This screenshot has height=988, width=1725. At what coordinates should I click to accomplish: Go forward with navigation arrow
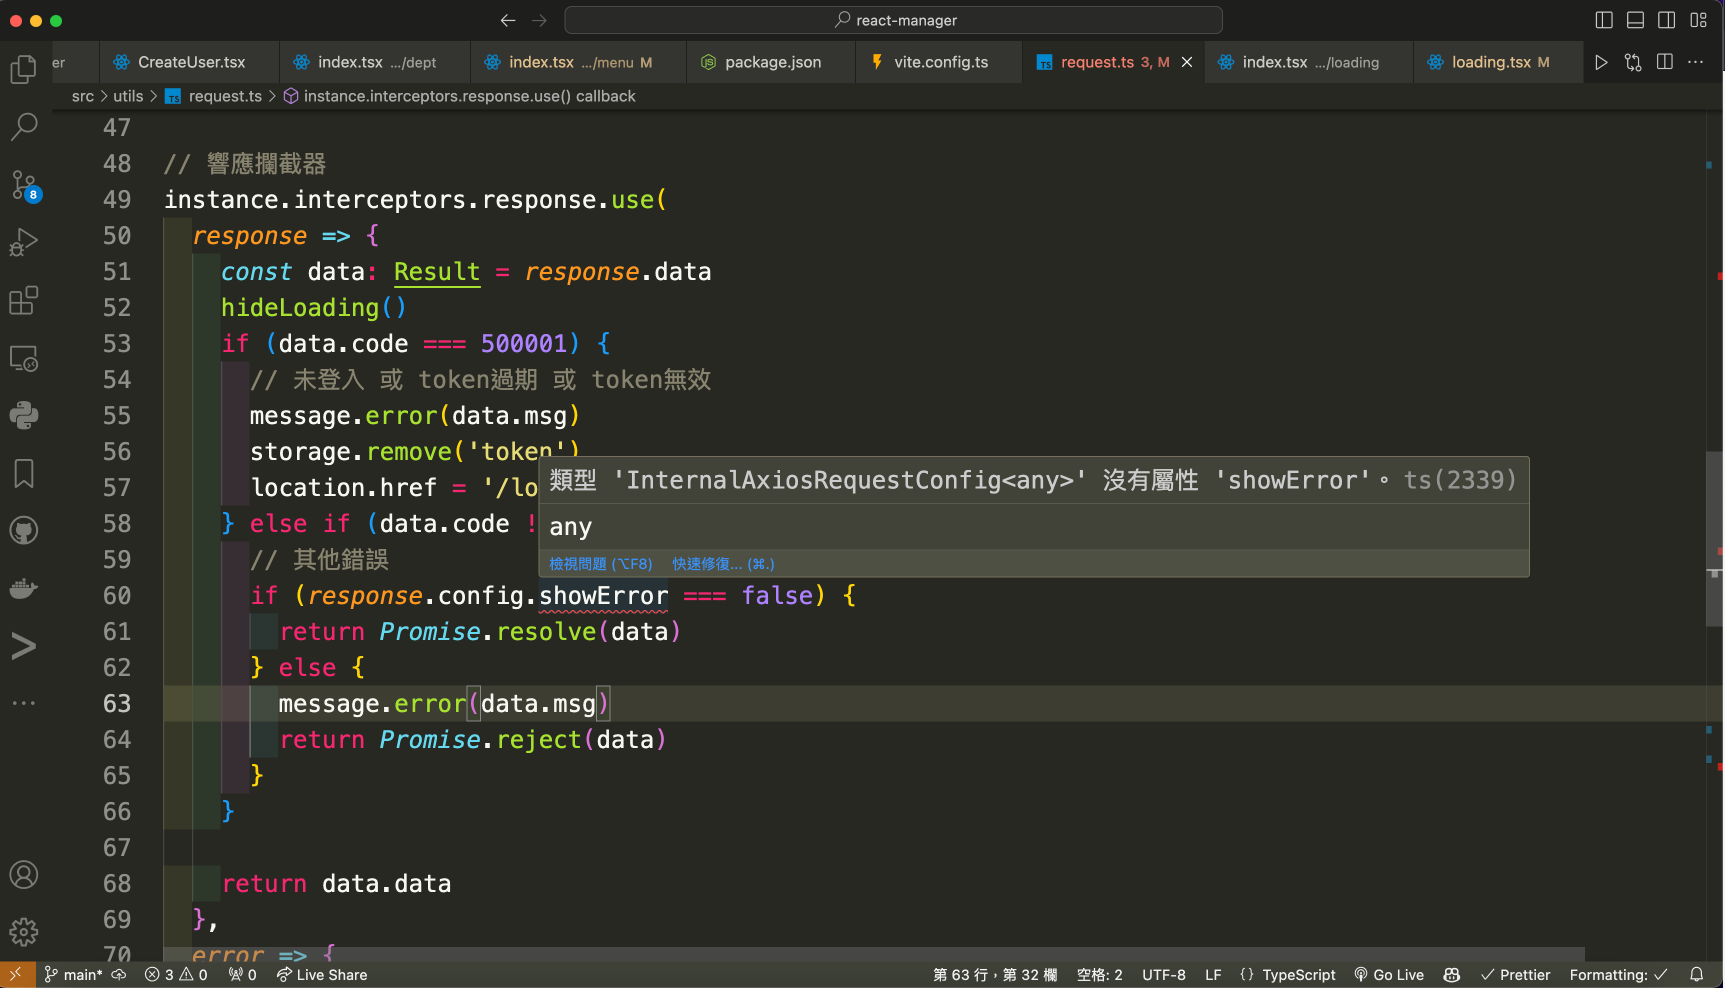540,20
